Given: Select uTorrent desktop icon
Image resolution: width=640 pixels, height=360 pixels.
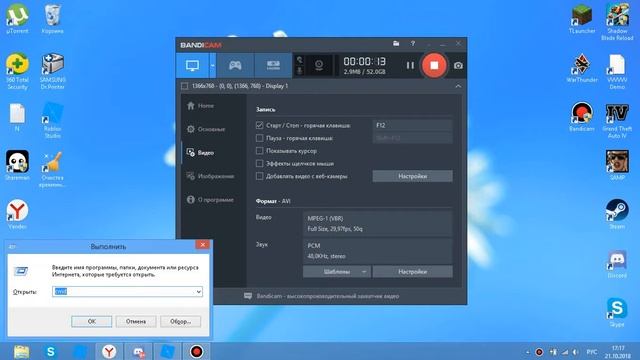Looking at the screenshot, I should tap(17, 19).
